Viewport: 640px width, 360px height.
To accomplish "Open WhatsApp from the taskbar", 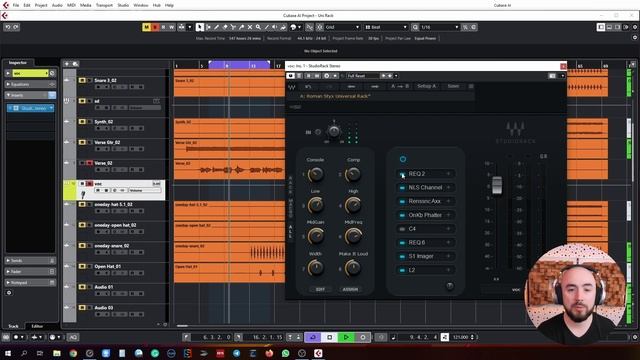I will pyautogui.click(x=285, y=353).
